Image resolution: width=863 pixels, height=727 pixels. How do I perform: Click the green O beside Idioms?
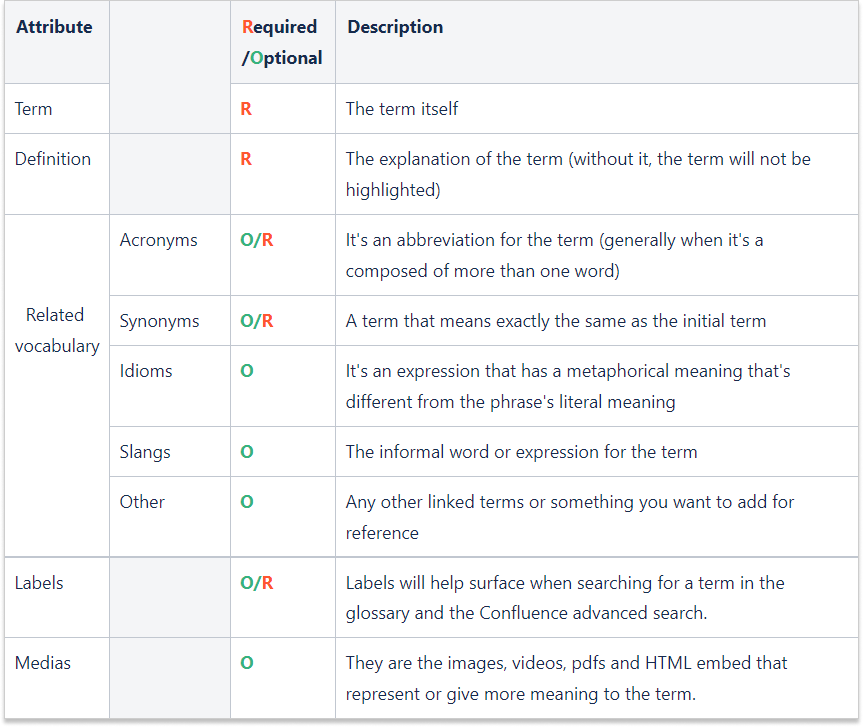[247, 371]
